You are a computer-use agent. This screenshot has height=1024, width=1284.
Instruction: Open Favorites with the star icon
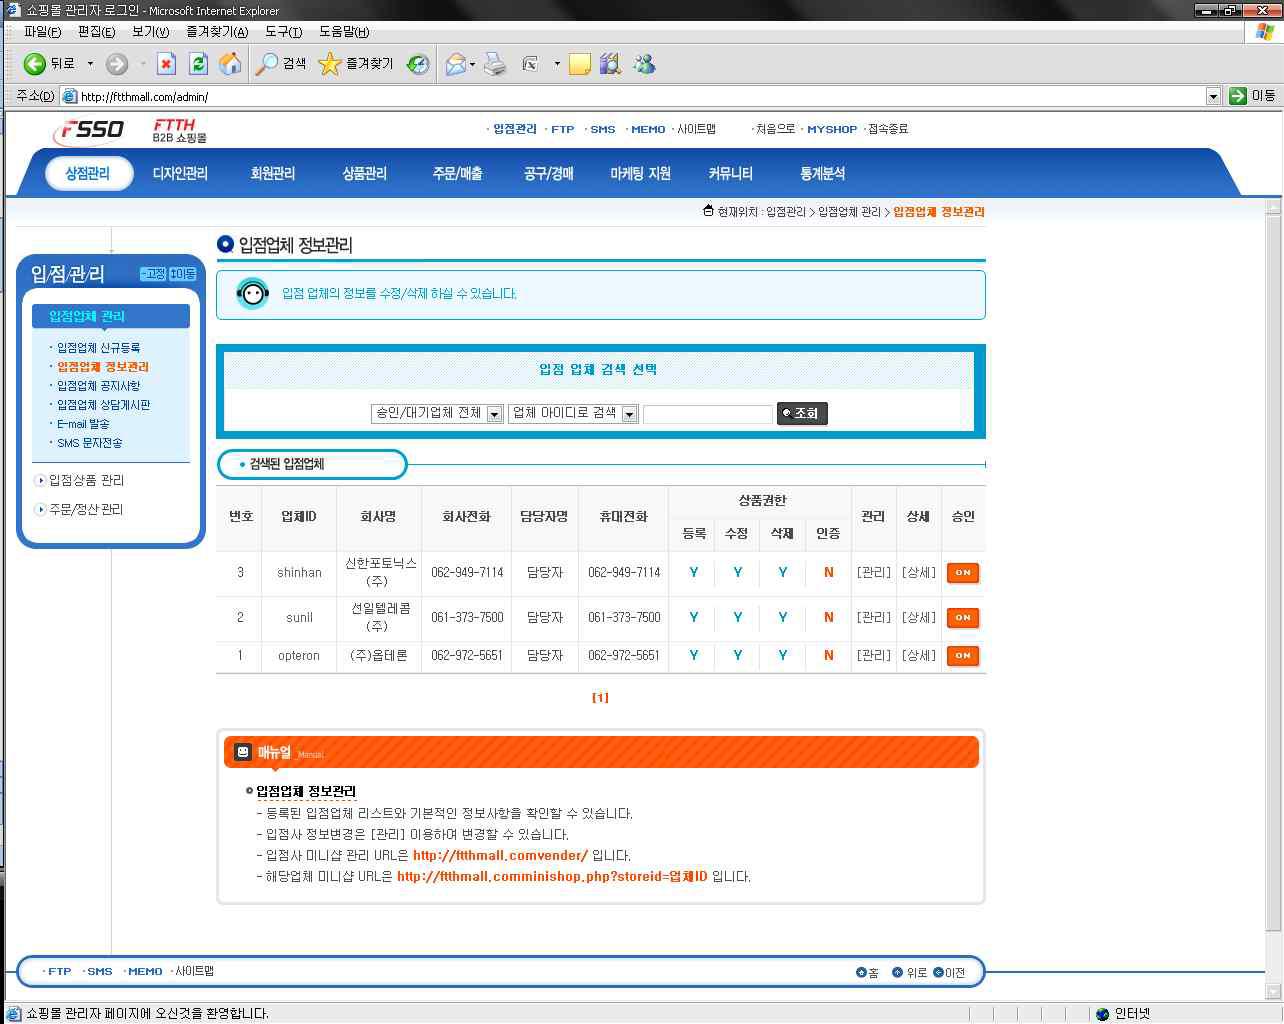pyautogui.click(x=329, y=64)
